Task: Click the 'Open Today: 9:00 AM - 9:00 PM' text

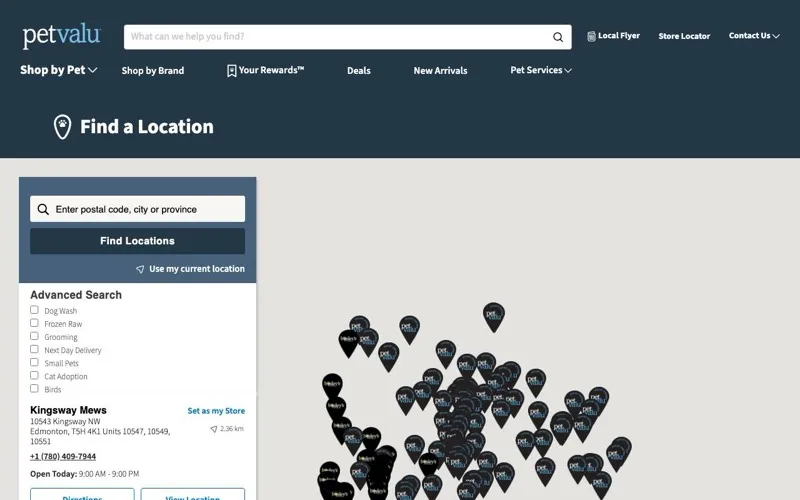Action: pos(85,474)
